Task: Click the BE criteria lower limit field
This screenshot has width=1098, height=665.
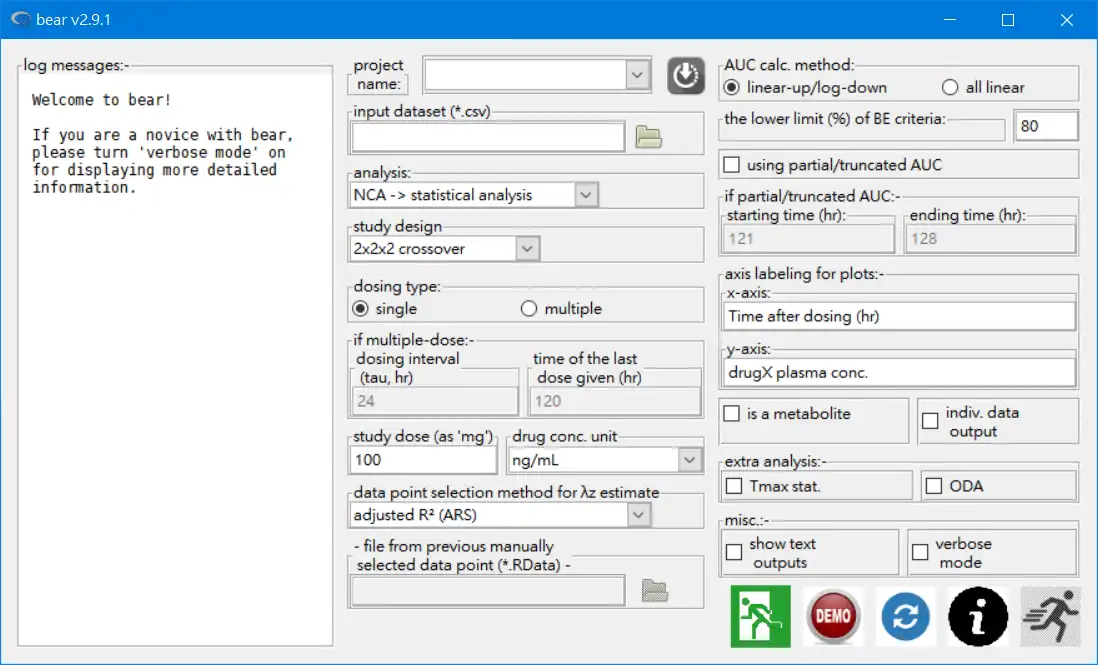Action: click(1045, 126)
